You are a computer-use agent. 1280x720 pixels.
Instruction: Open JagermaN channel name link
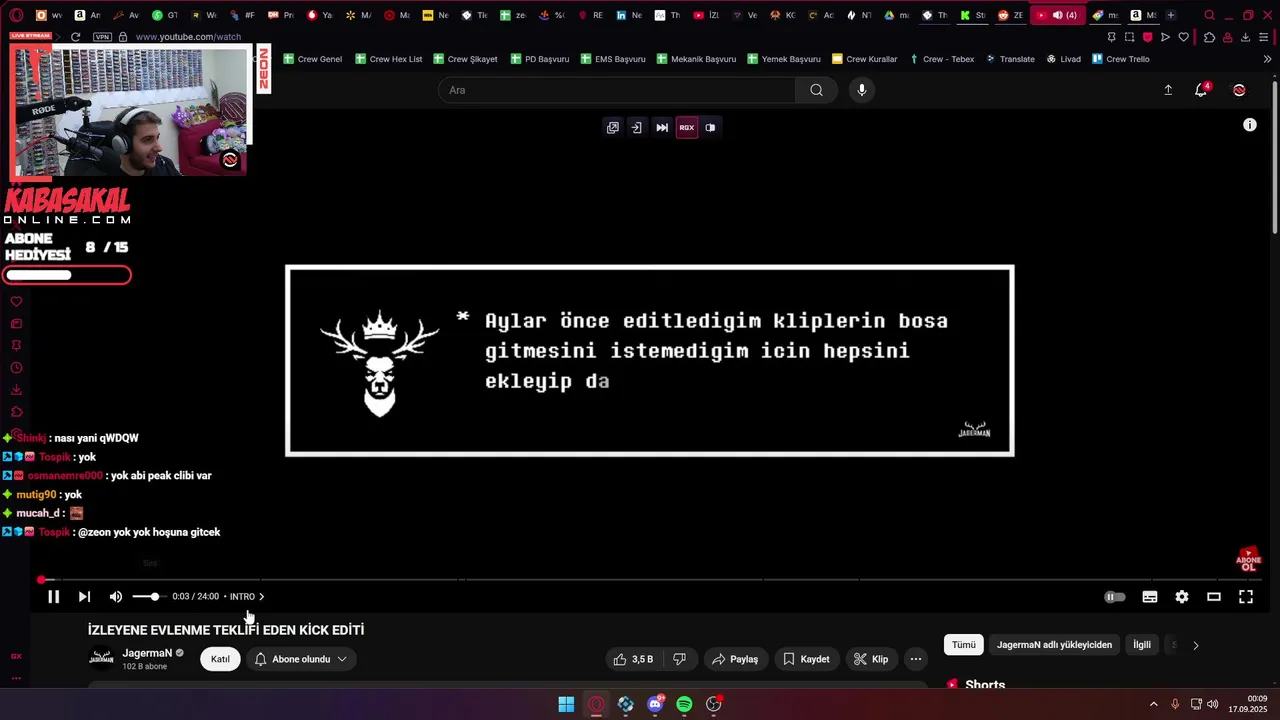pyautogui.click(x=147, y=653)
